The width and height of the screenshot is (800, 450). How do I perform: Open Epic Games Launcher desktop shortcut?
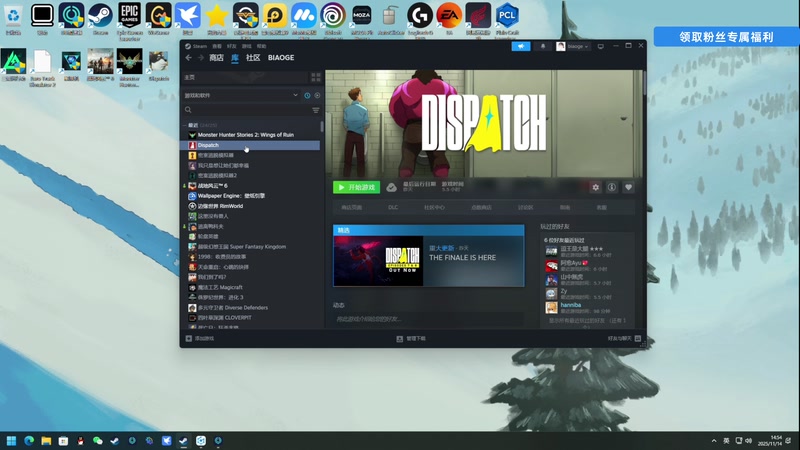[130, 20]
